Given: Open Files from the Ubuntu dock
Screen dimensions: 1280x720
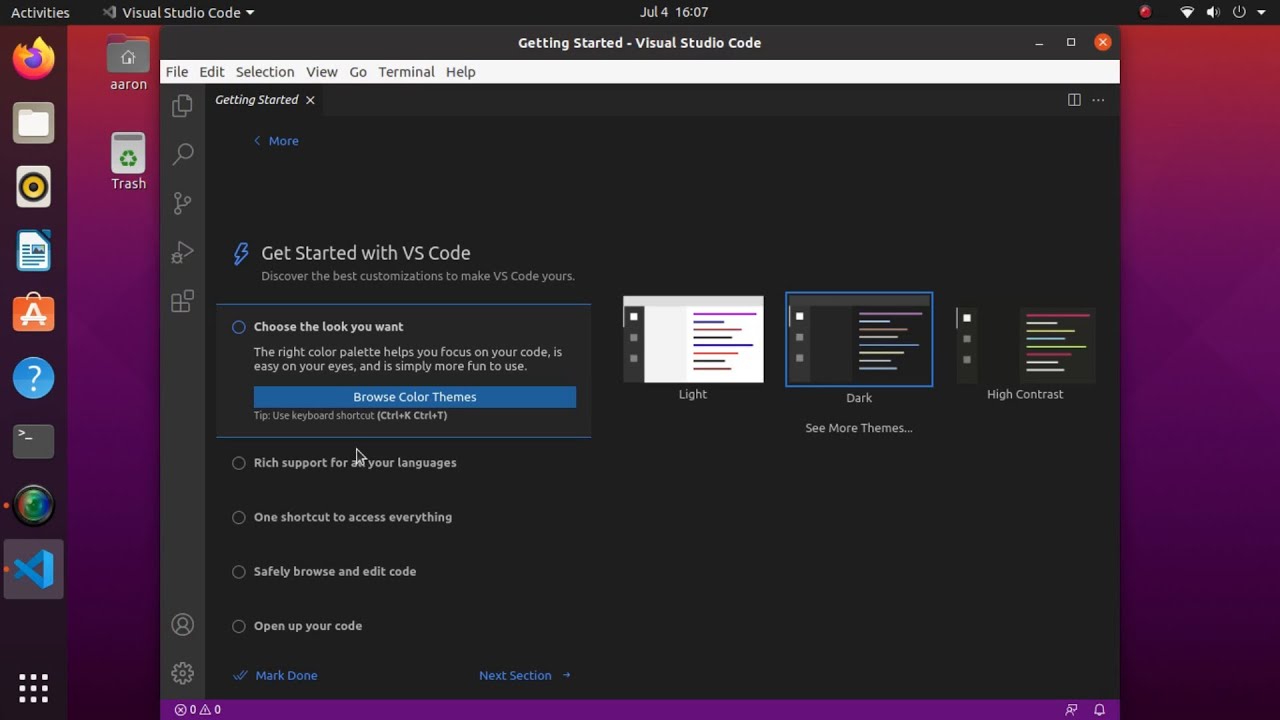Looking at the screenshot, I should [x=33, y=123].
